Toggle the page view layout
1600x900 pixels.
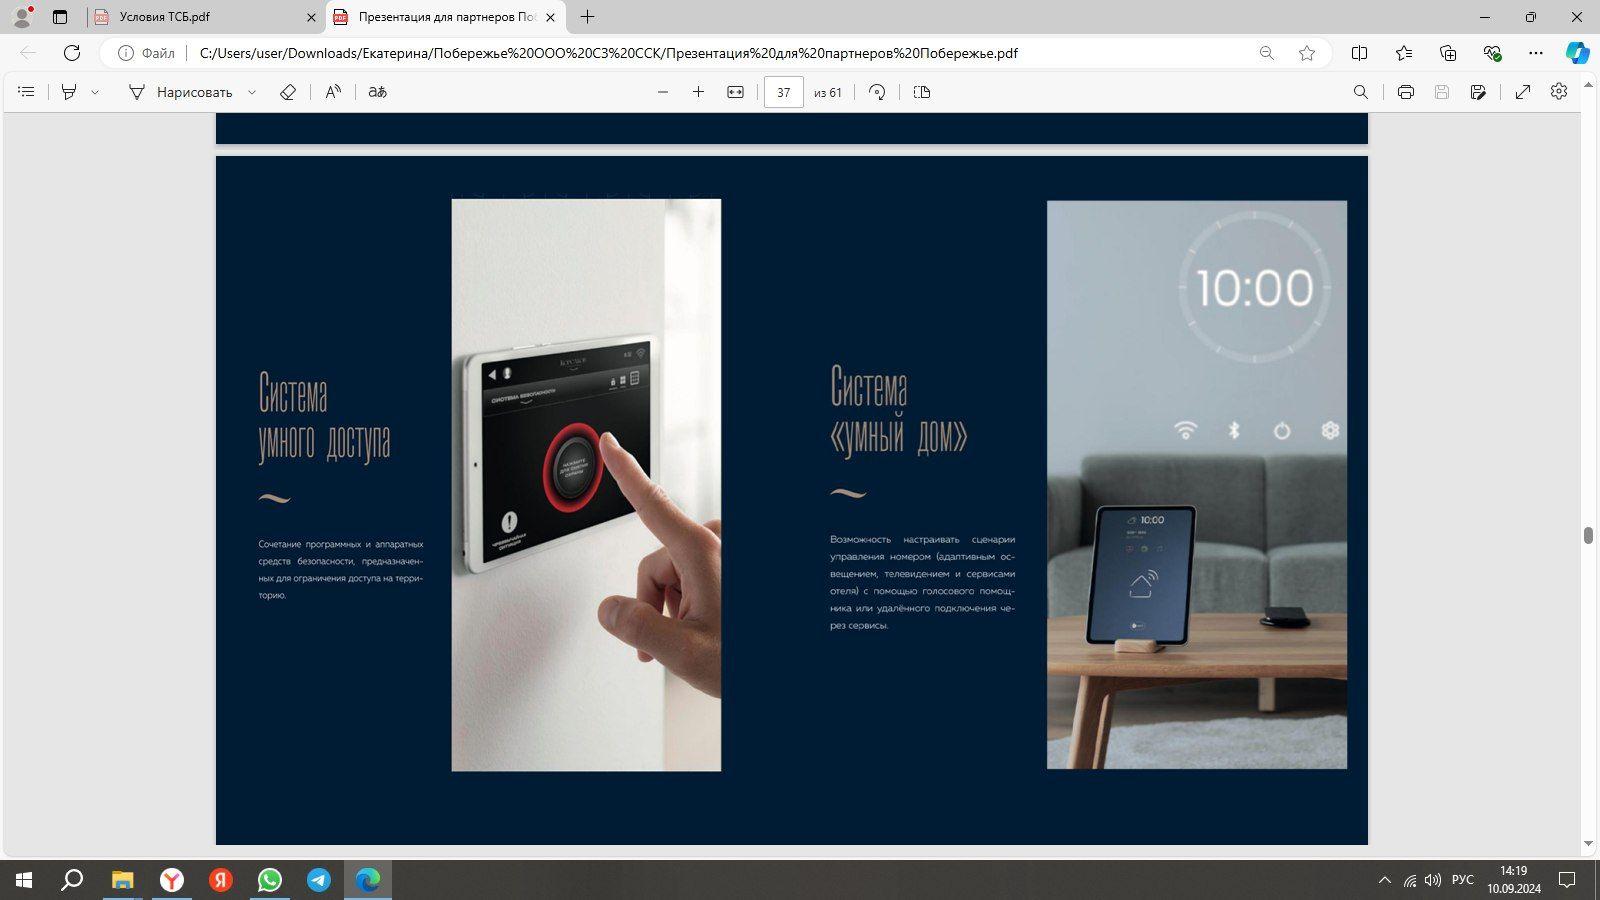922,92
